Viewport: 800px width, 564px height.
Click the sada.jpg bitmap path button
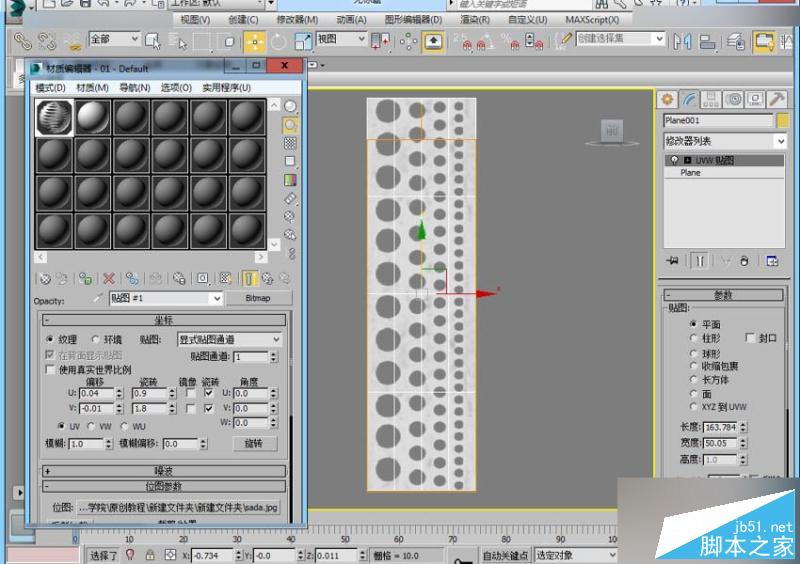click(x=178, y=507)
